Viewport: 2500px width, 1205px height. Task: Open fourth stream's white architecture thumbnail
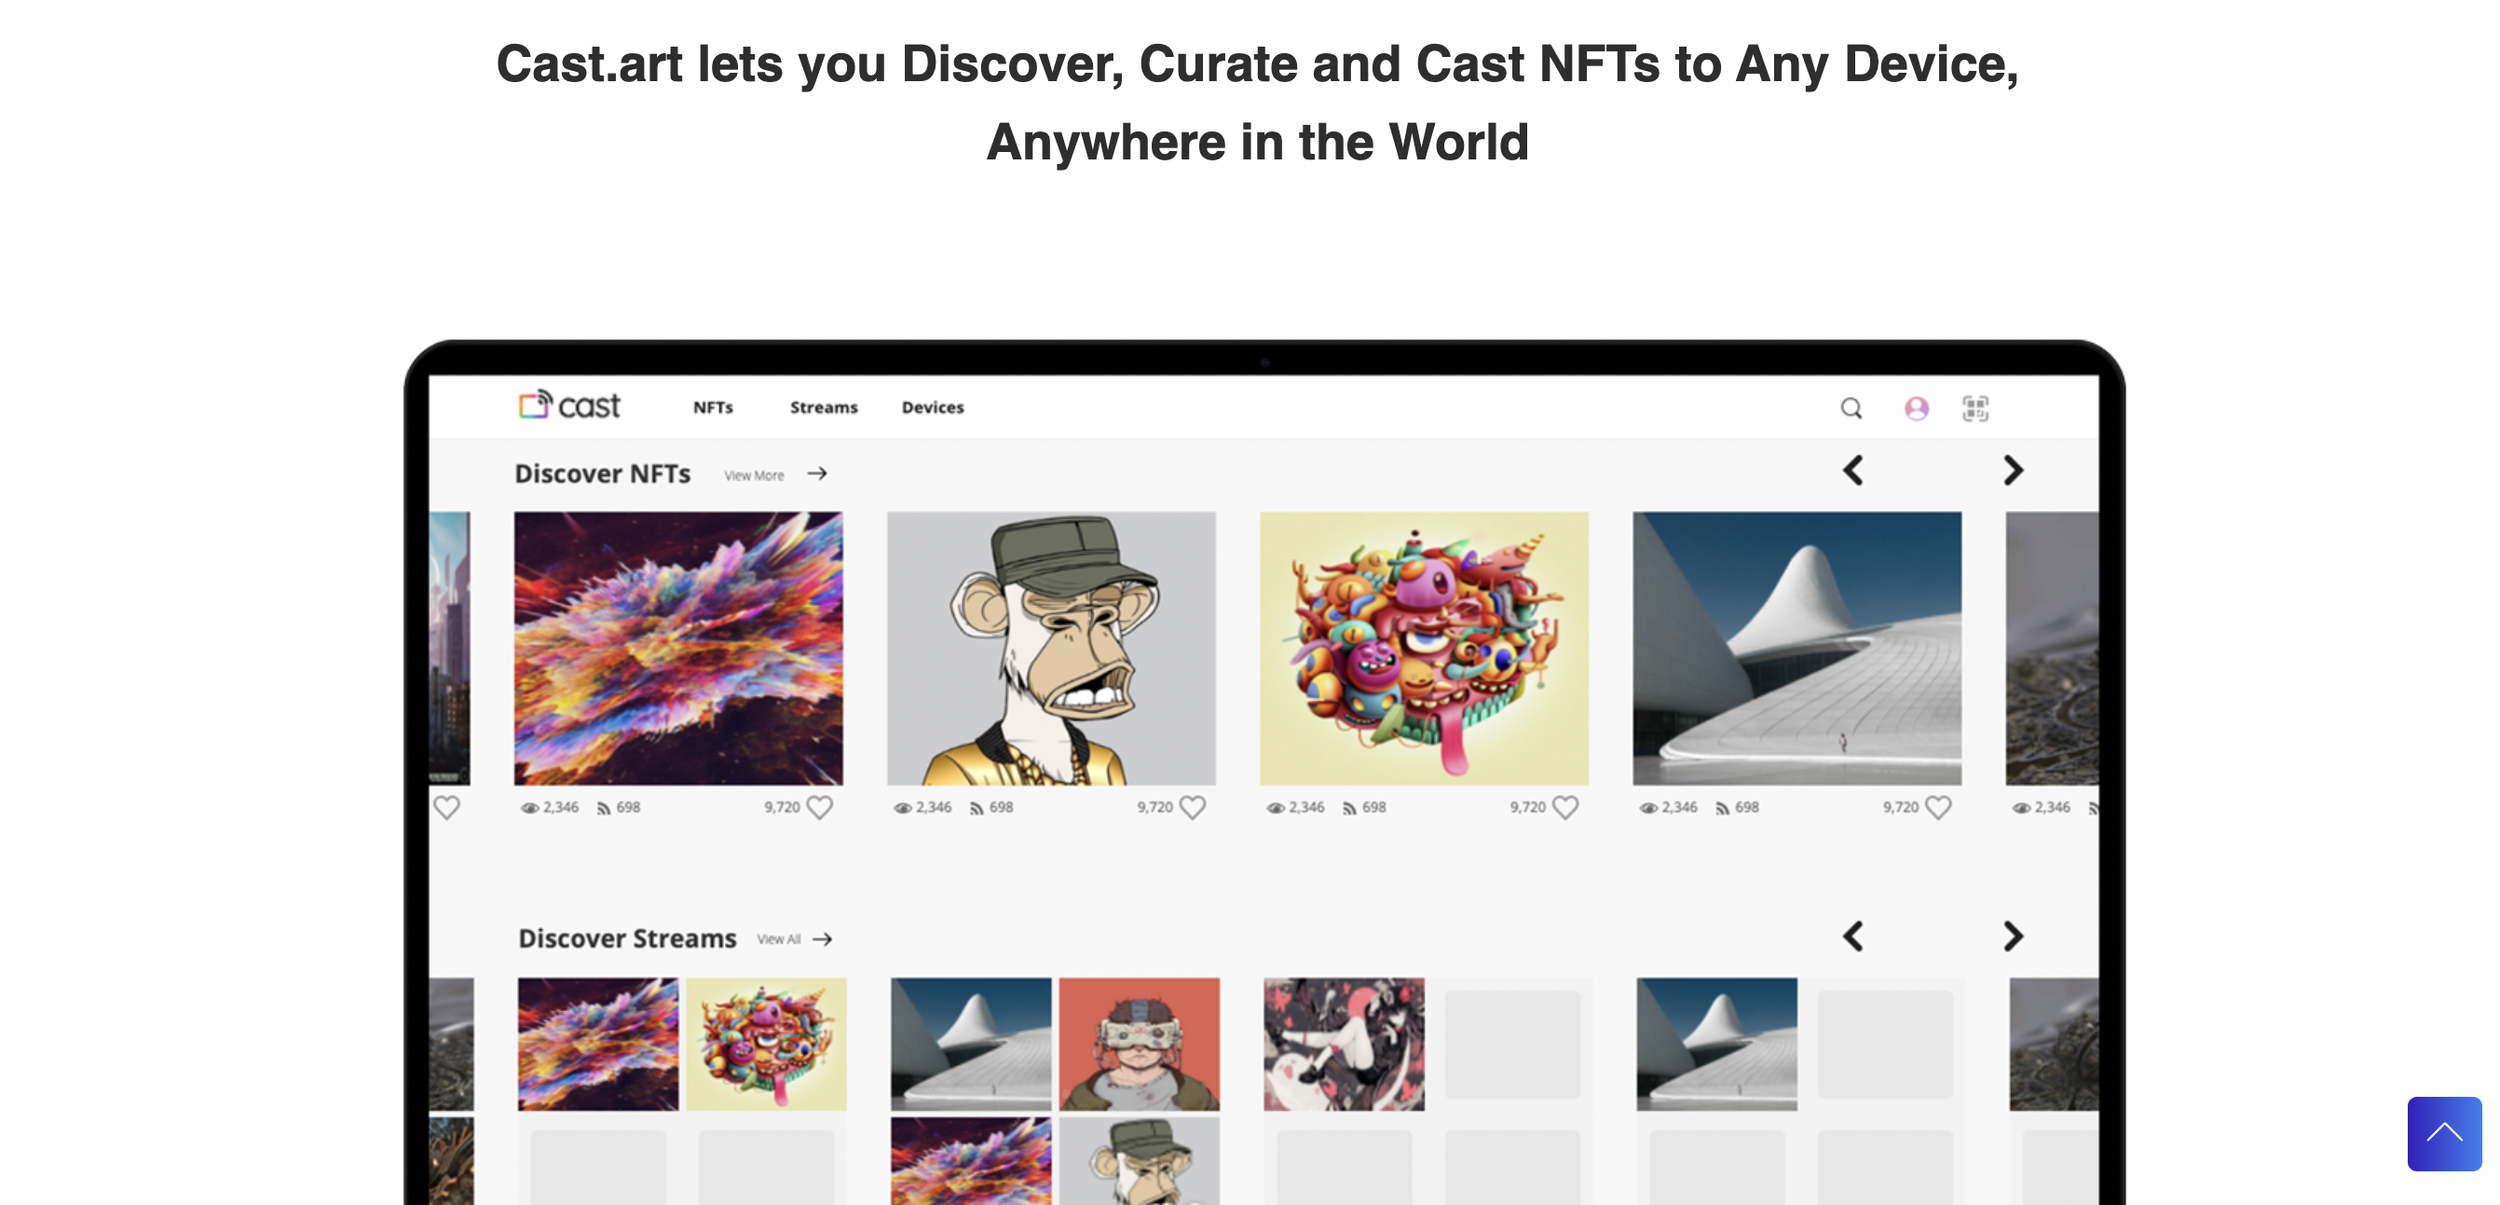point(1717,1044)
